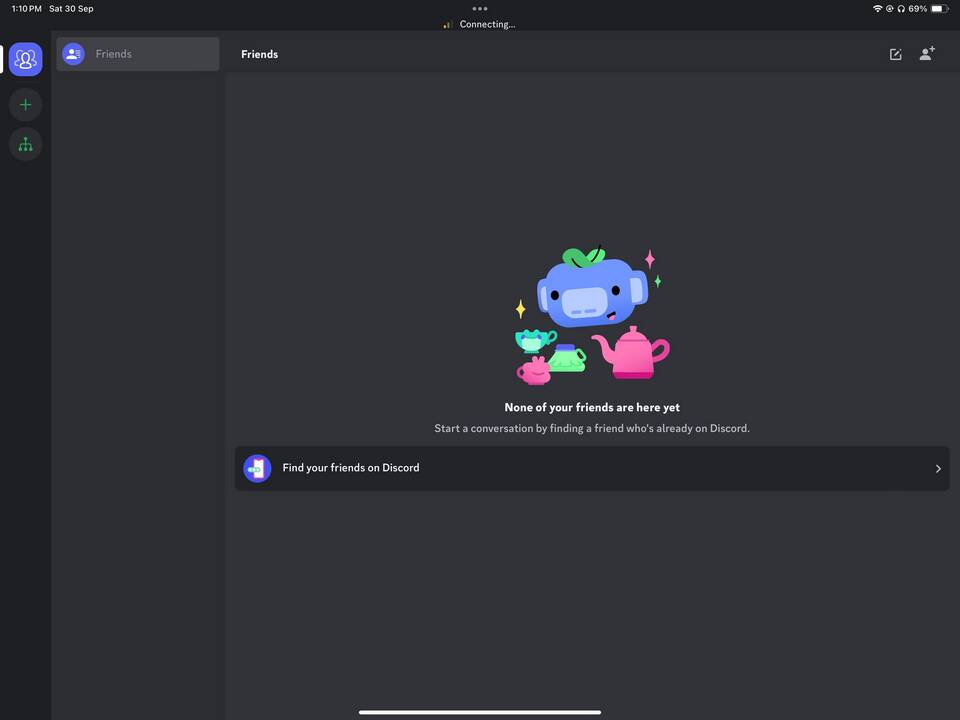
Task: Click the Wumpus tea party illustration
Action: [x=590, y=315]
